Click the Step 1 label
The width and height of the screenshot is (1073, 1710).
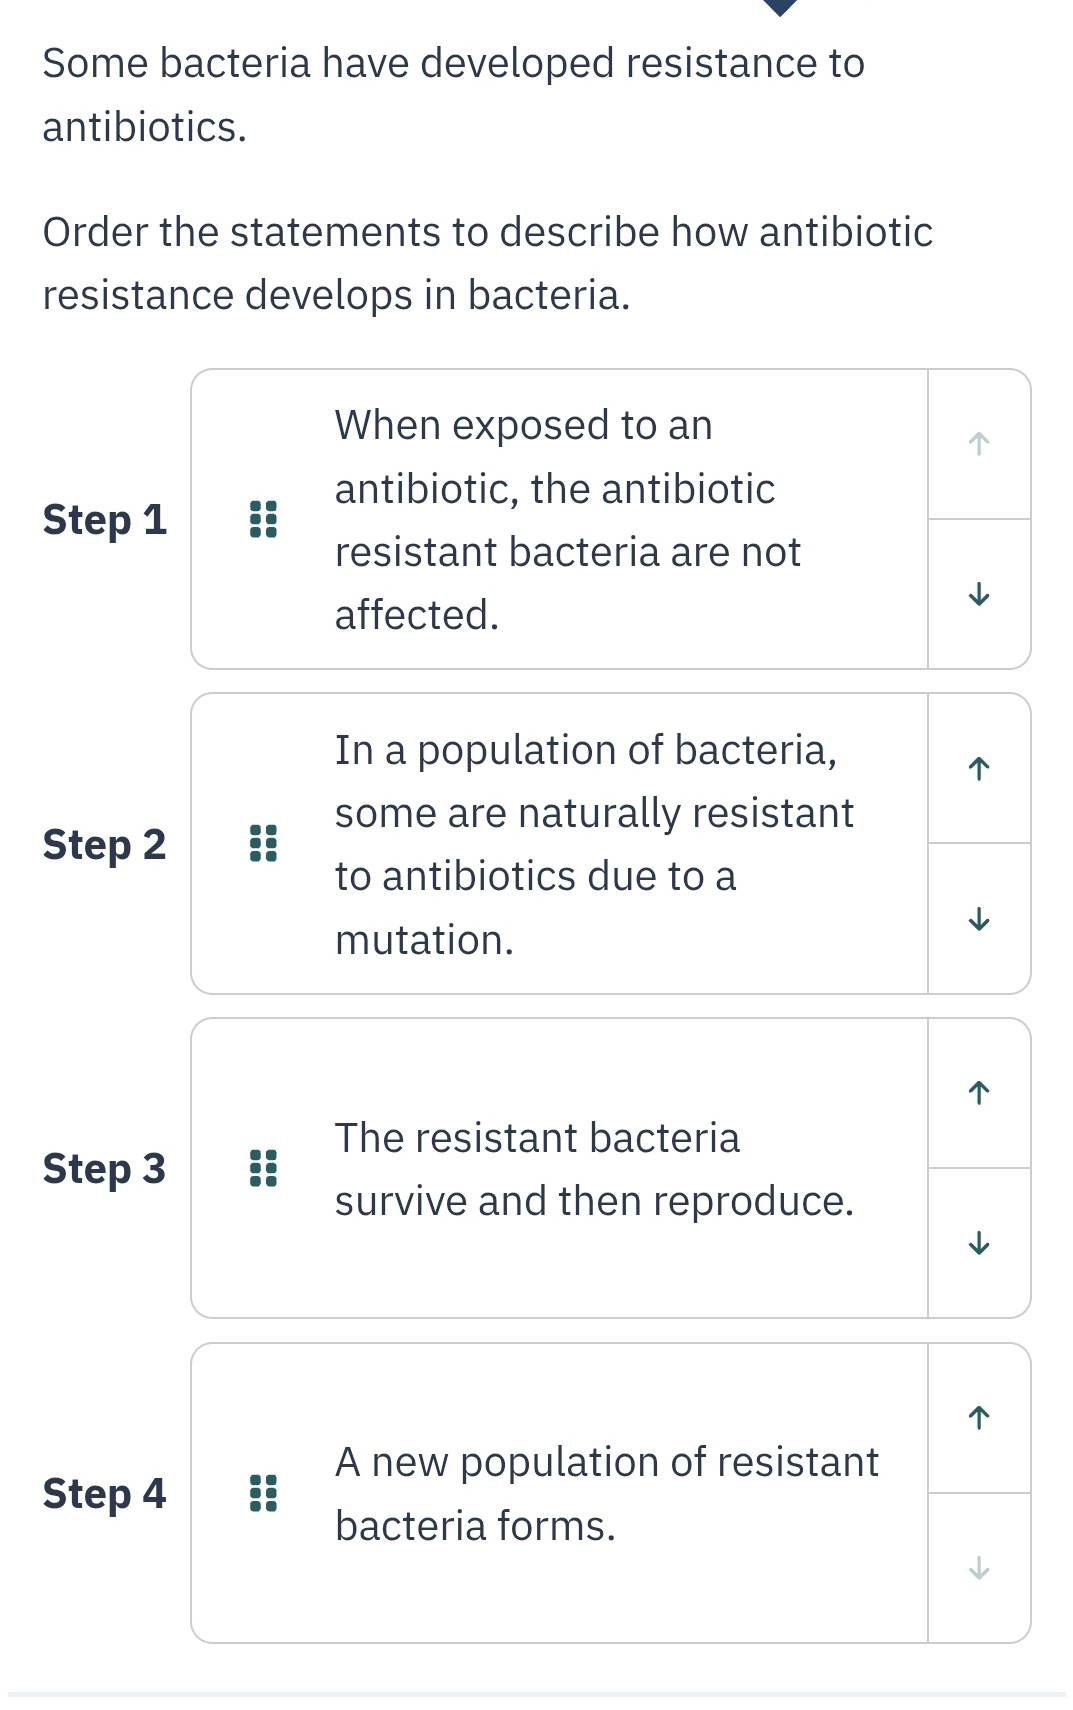104,520
